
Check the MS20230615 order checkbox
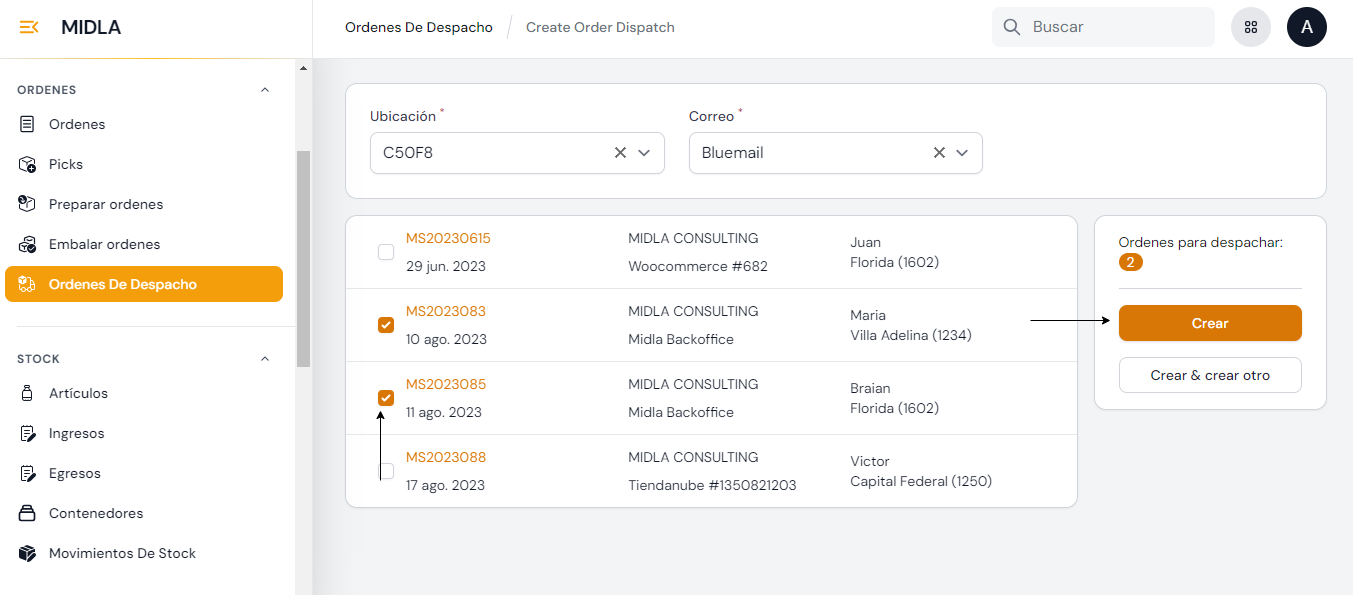(x=386, y=252)
